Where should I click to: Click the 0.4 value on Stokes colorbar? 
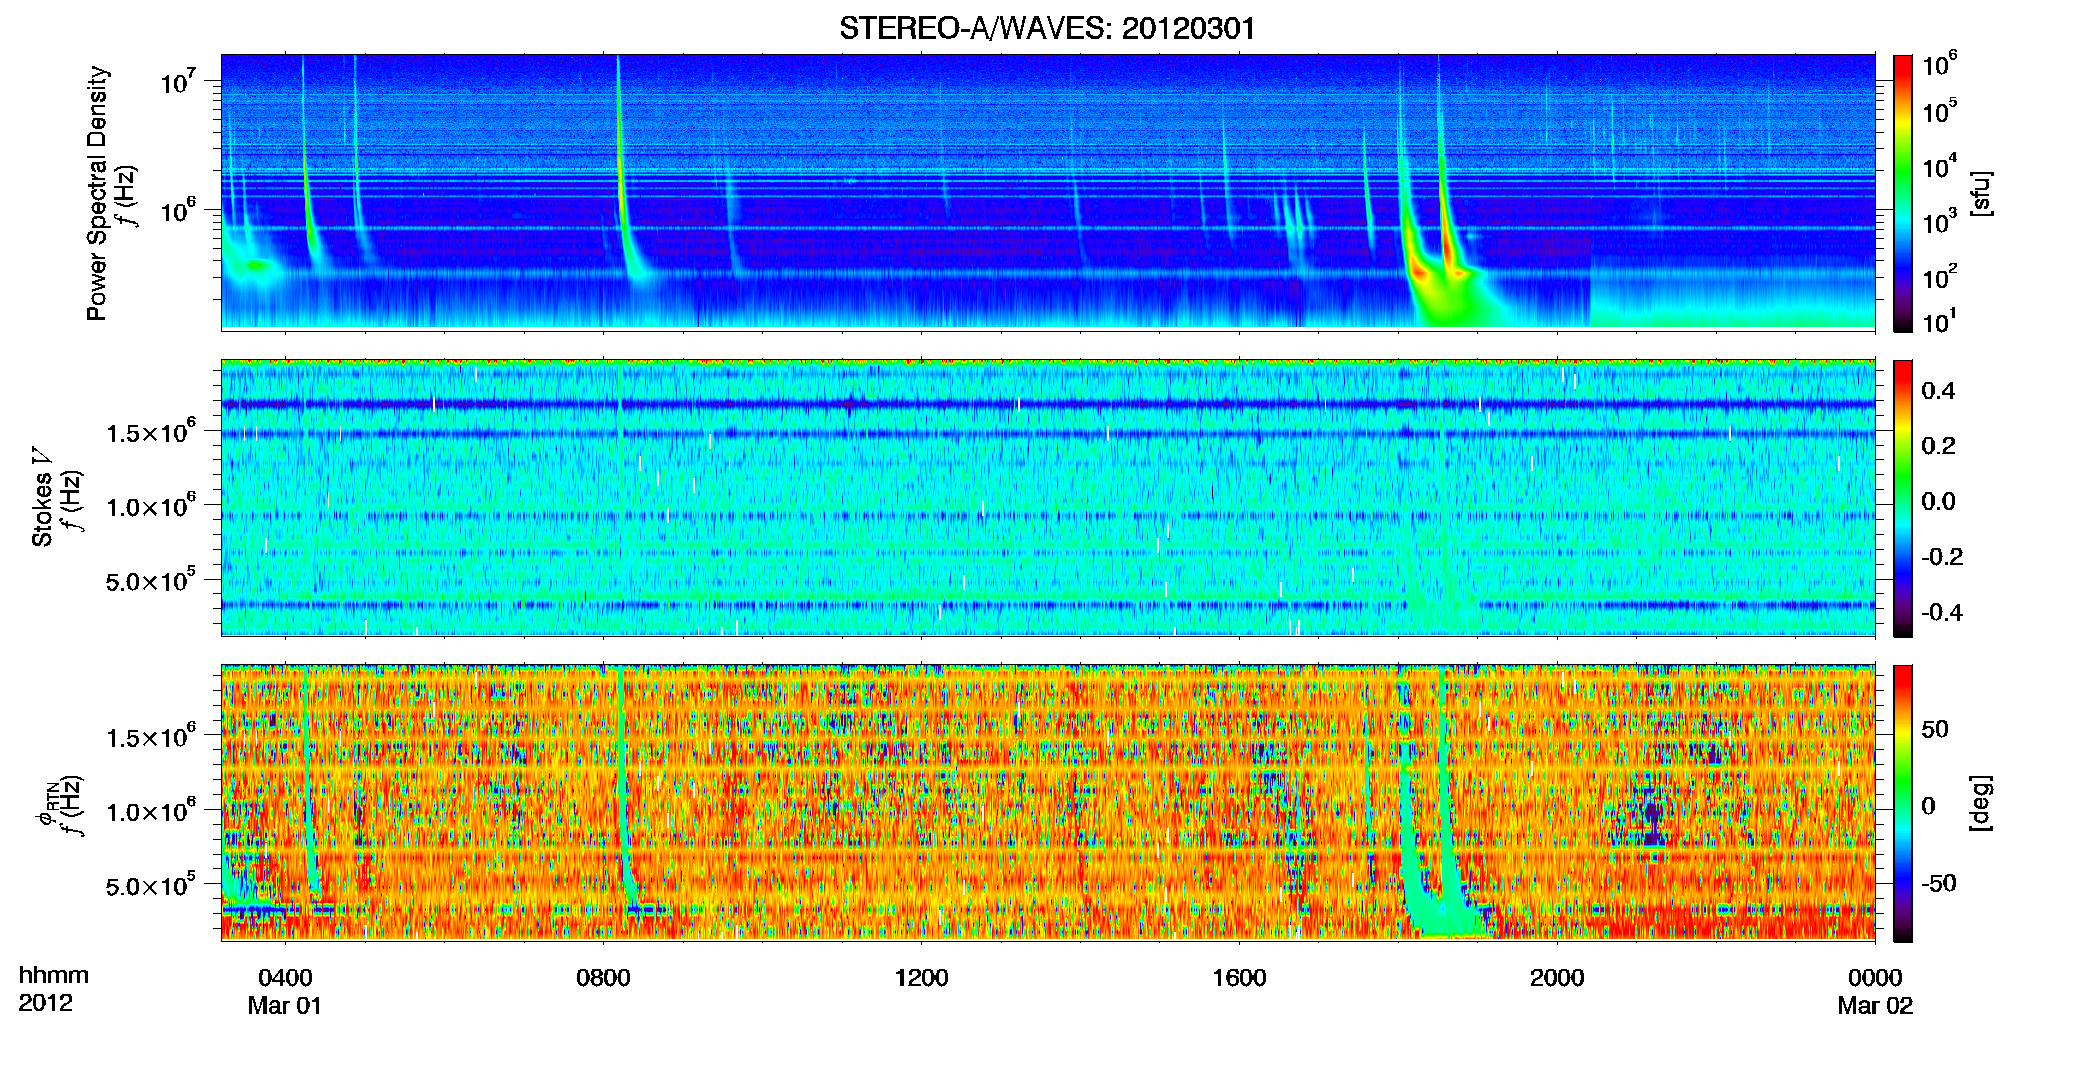pos(1938,390)
